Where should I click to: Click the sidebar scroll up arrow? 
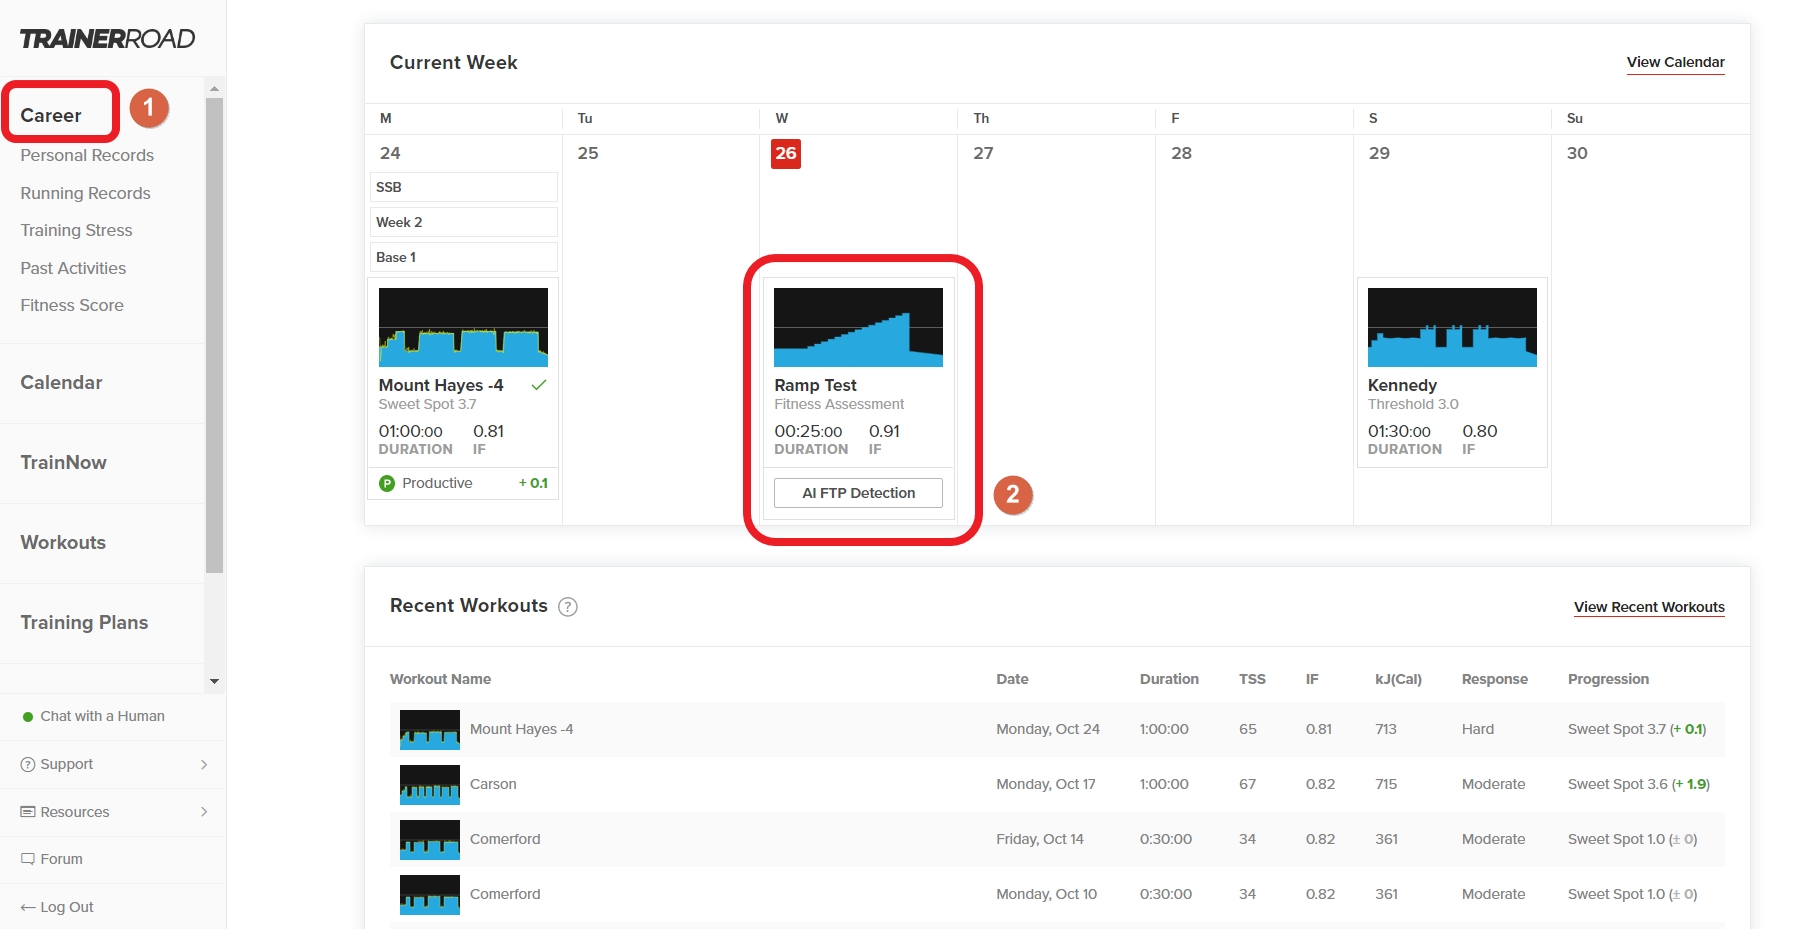pyautogui.click(x=214, y=89)
